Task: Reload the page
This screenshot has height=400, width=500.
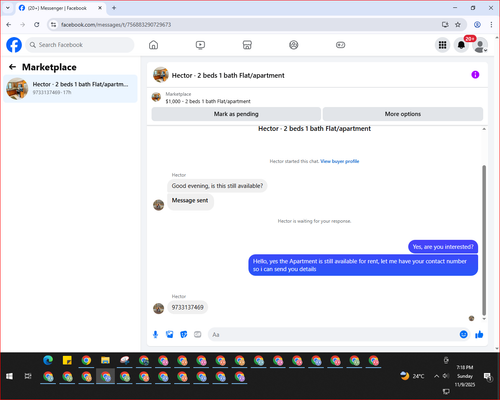Action: (37, 25)
